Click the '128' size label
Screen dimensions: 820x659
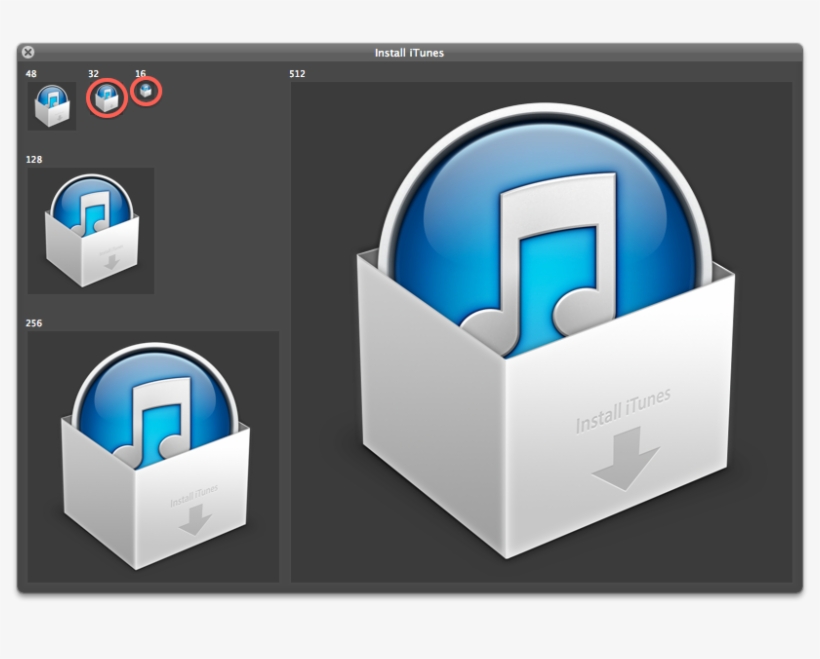[x=33, y=160]
